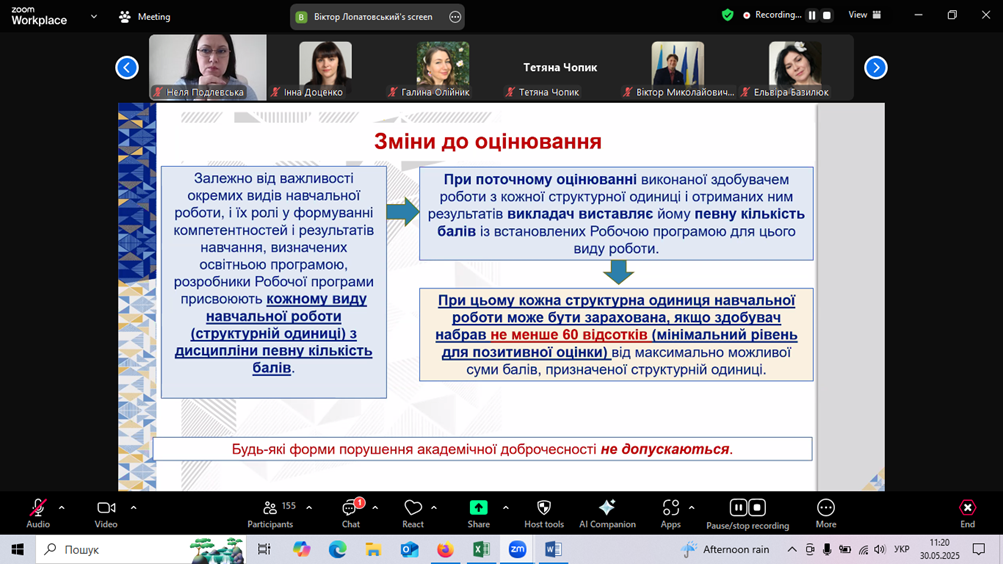This screenshot has height=564, width=1003.
Task: Stop recording via top-bar stop icon
Action: coord(826,15)
